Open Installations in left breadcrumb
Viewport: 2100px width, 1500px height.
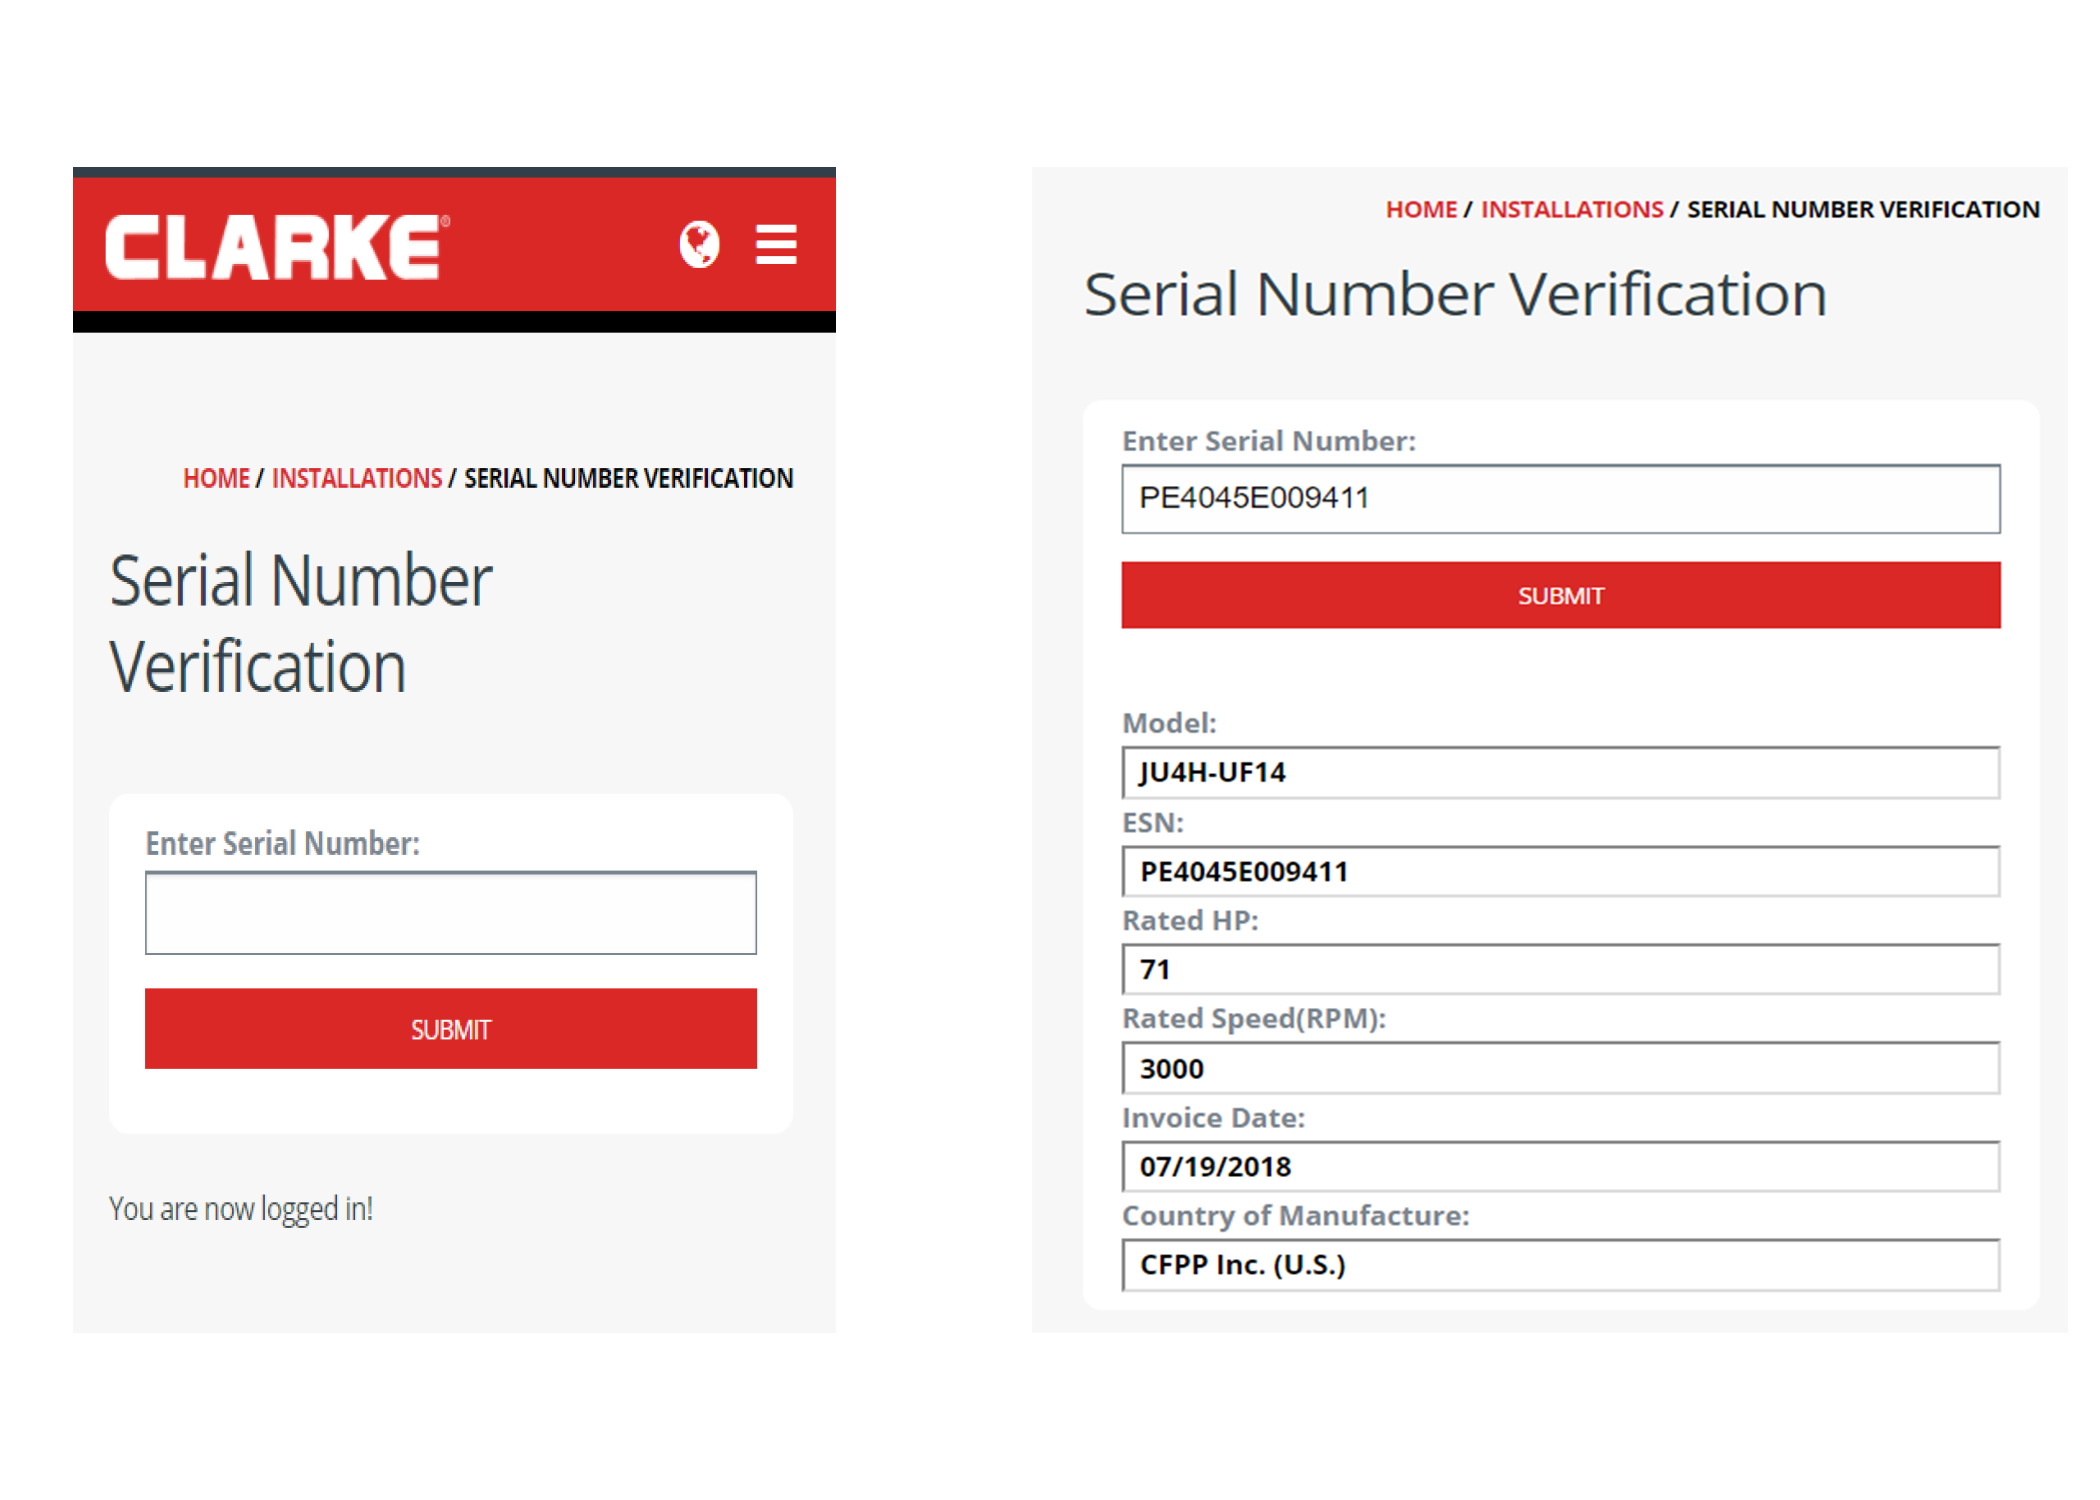click(x=356, y=479)
